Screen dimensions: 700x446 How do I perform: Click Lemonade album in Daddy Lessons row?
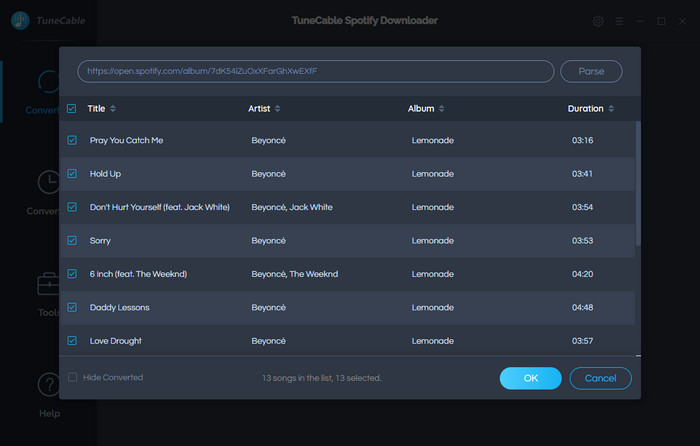(433, 307)
